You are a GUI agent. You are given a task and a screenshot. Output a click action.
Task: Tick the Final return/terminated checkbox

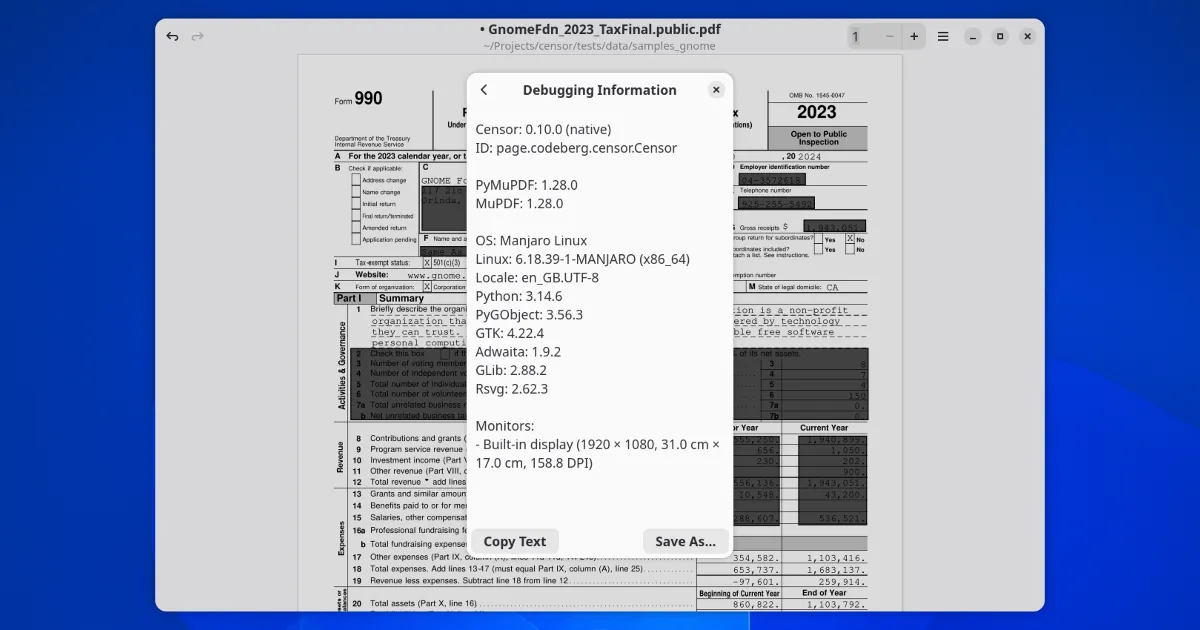(x=356, y=216)
